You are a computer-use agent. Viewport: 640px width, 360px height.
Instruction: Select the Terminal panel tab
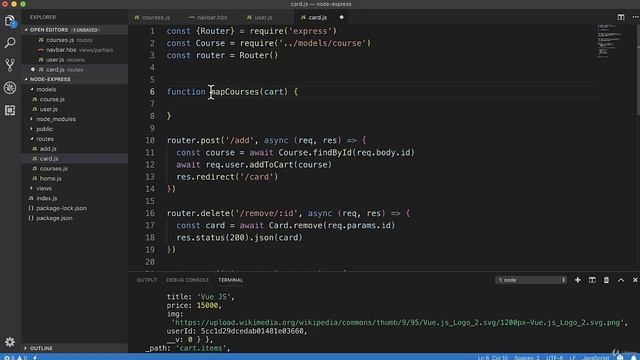231,280
